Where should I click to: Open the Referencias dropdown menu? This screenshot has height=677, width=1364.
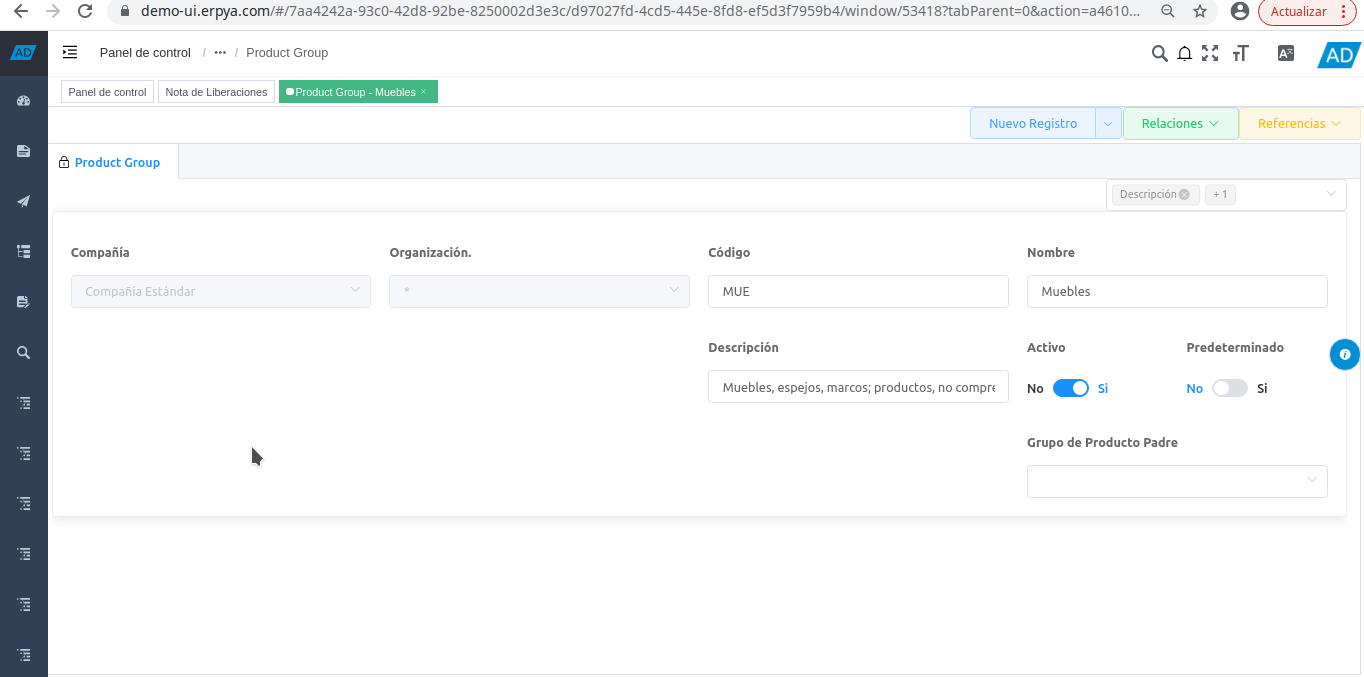[x=1298, y=123]
